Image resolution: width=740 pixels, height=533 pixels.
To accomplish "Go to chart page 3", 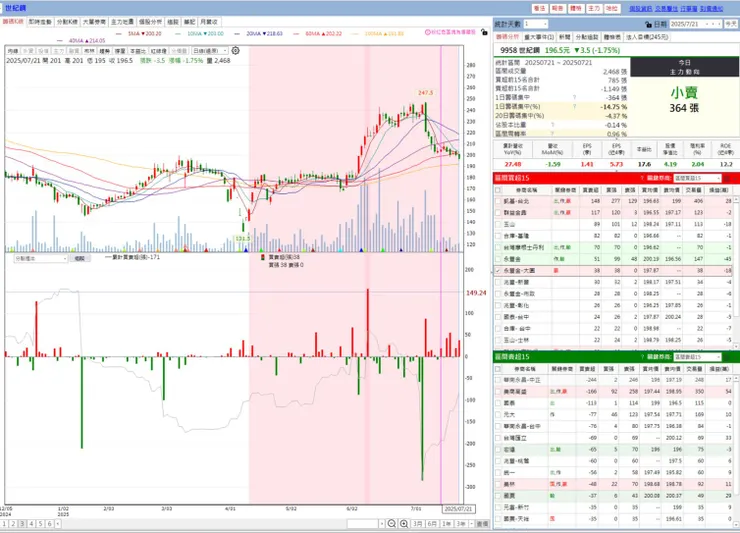I will pos(22,524).
